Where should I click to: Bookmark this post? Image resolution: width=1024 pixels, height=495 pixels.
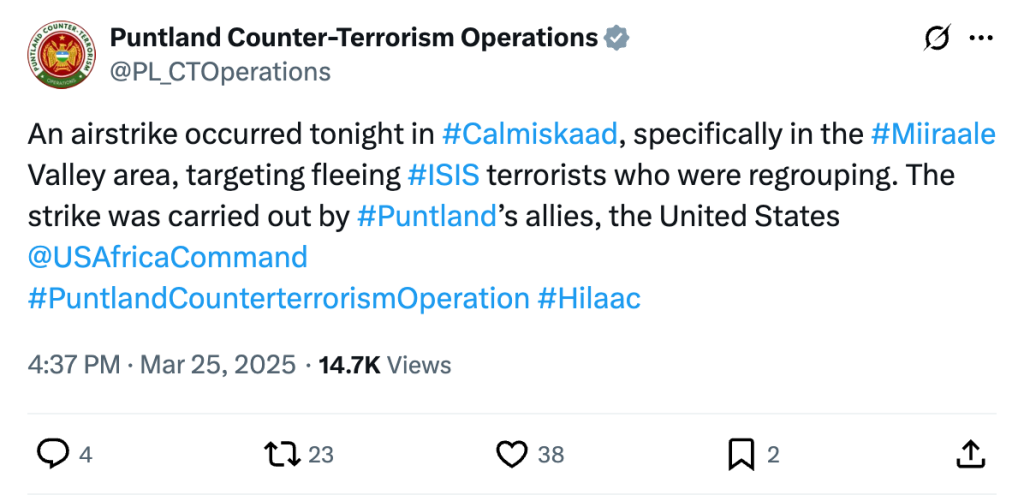tap(740, 455)
